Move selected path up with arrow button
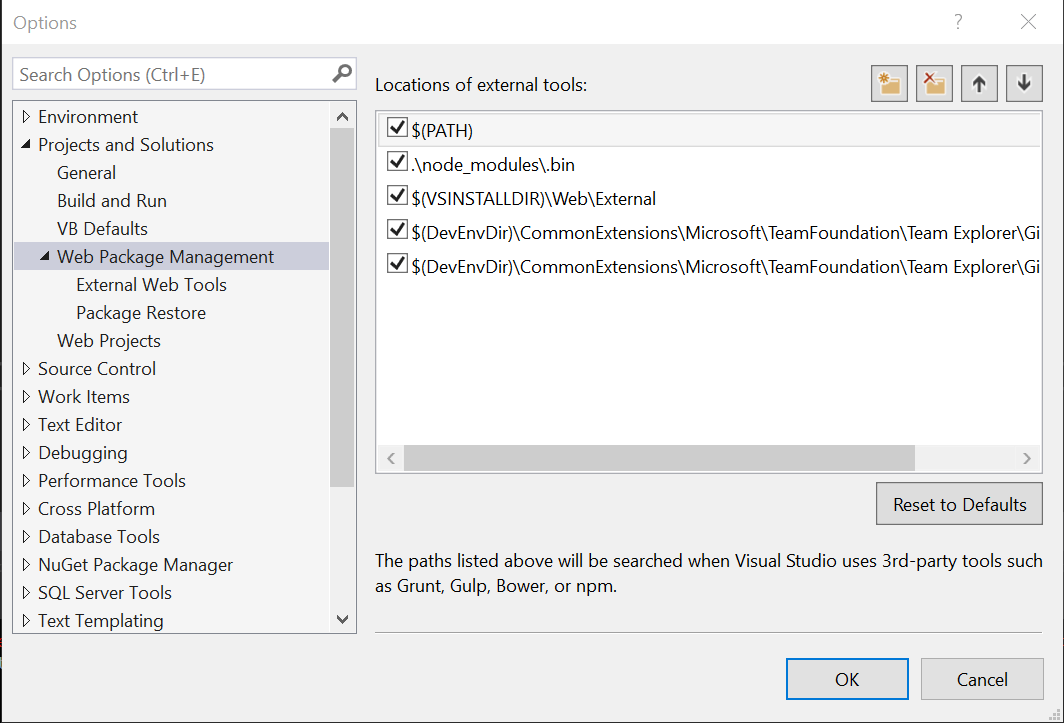This screenshot has width=1064, height=723. 979,84
